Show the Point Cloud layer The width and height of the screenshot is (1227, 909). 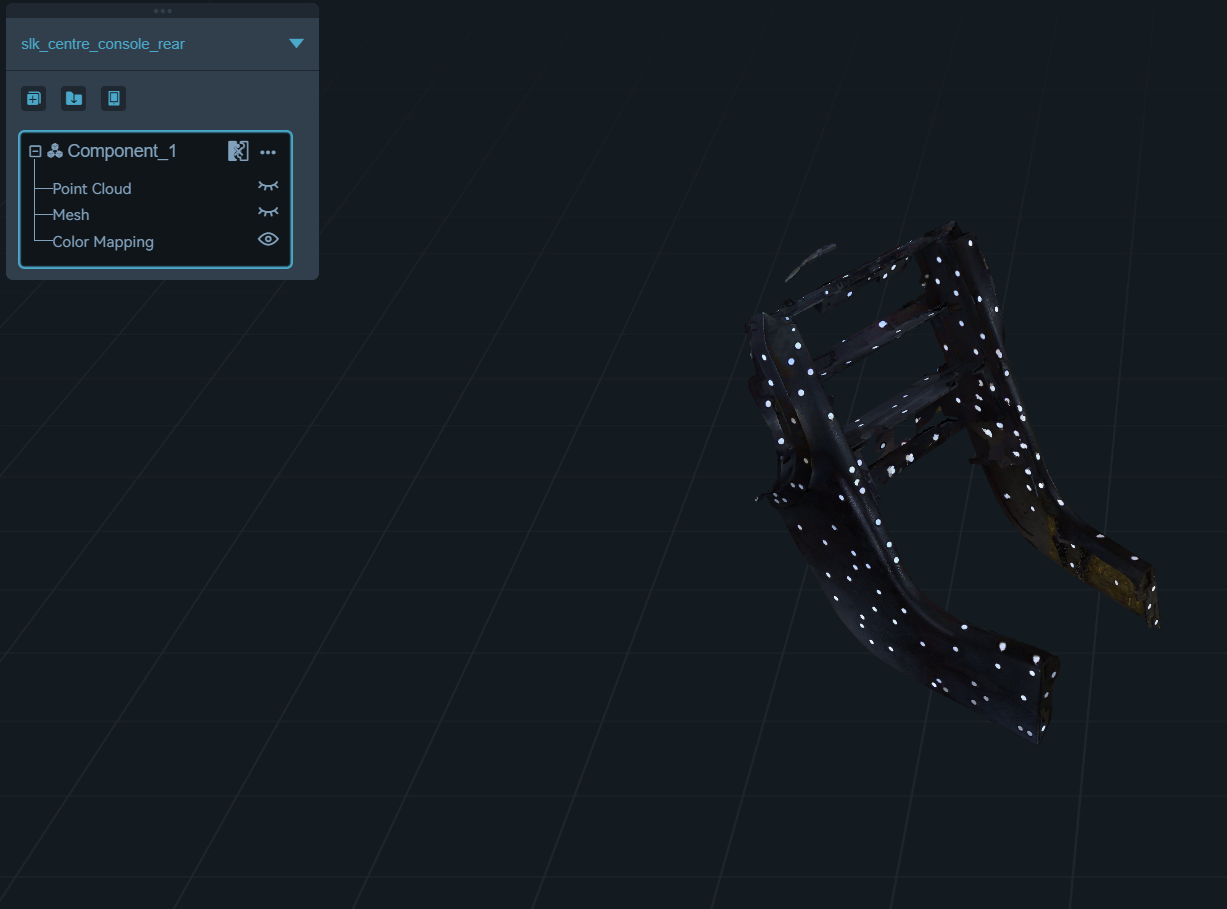click(x=268, y=186)
